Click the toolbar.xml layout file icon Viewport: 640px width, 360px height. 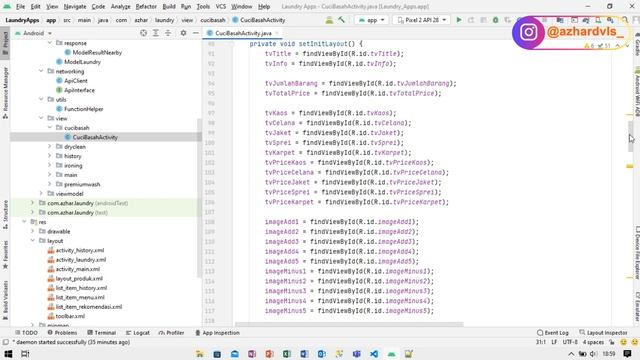51,316
